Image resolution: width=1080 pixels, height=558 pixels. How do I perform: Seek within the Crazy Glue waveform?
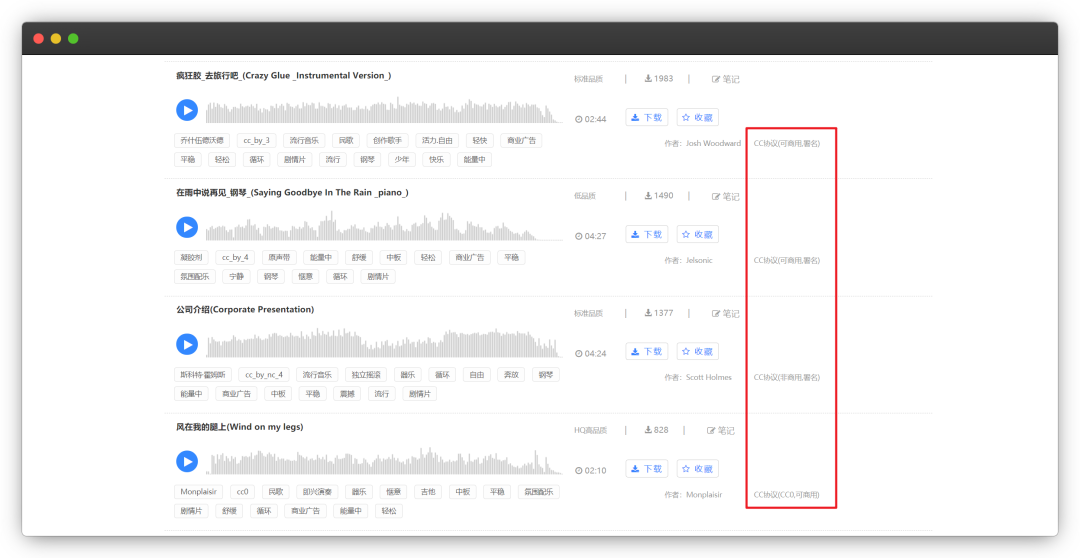click(380, 110)
